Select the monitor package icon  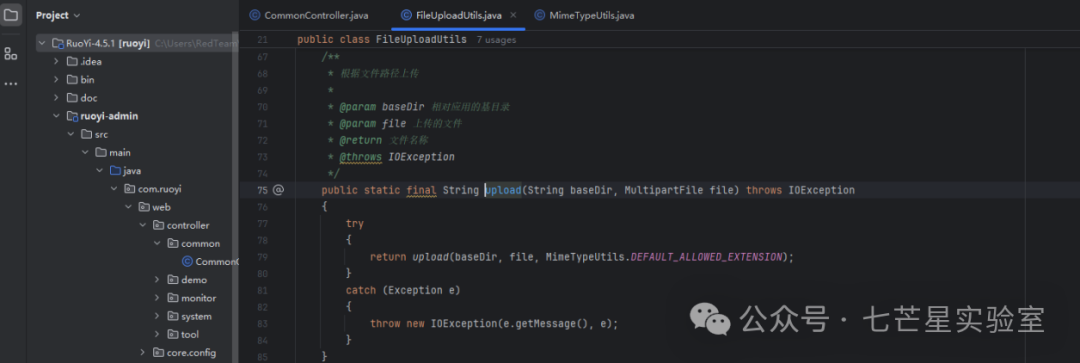pos(173,298)
